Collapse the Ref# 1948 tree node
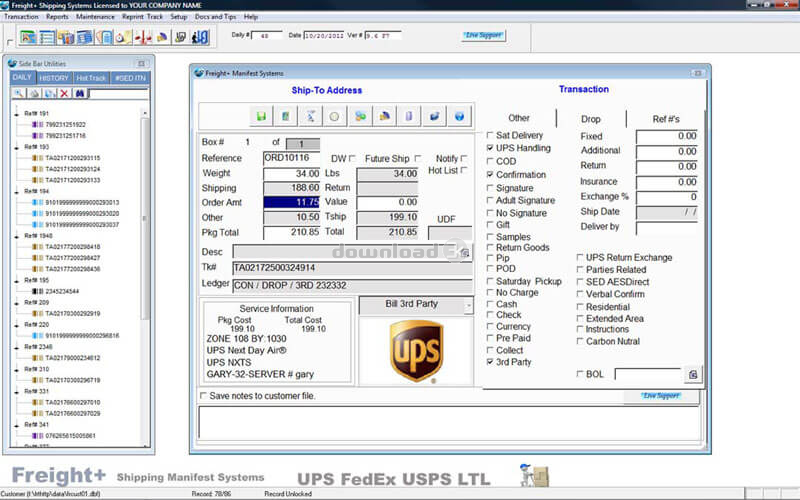 pyautogui.click(x=17, y=236)
